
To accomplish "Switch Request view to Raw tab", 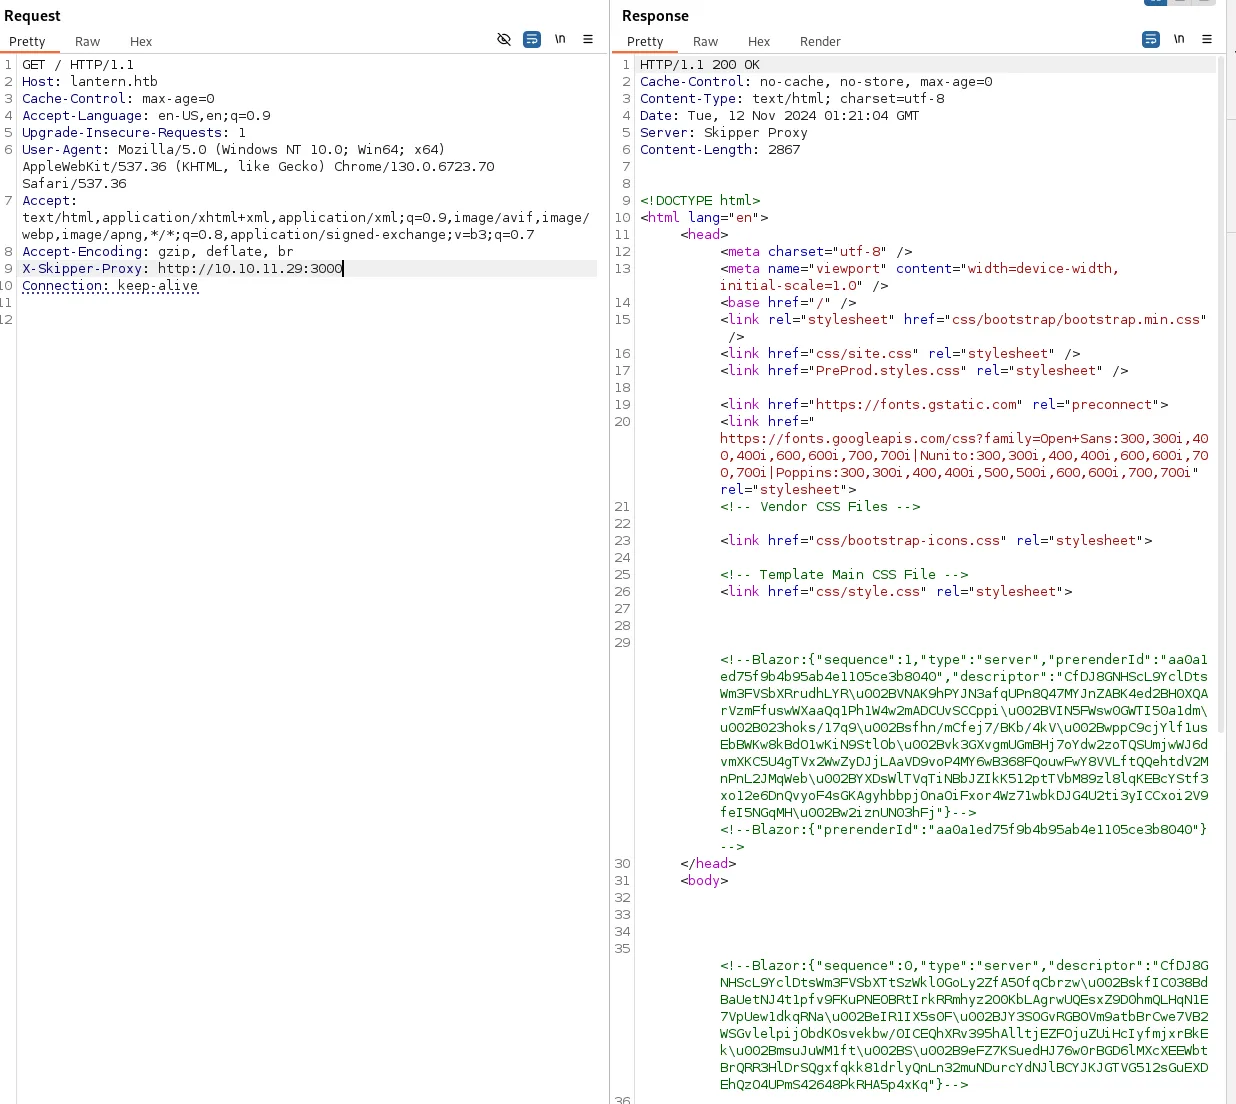I will tap(87, 42).
